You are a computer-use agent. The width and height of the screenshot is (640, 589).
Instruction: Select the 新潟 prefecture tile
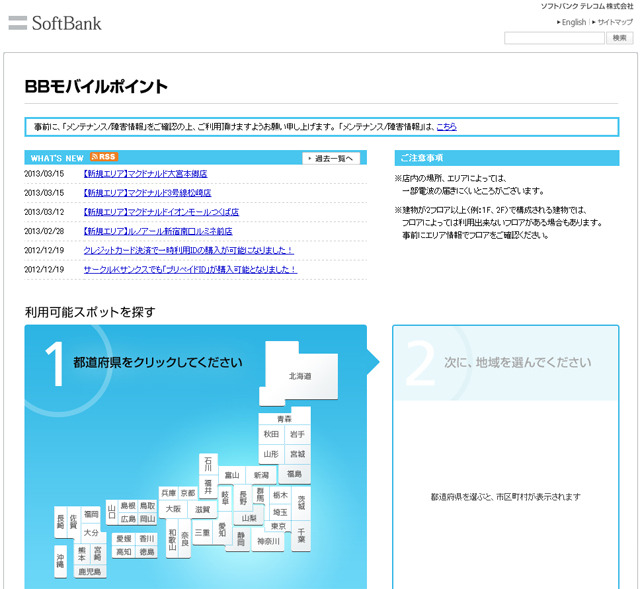click(261, 475)
